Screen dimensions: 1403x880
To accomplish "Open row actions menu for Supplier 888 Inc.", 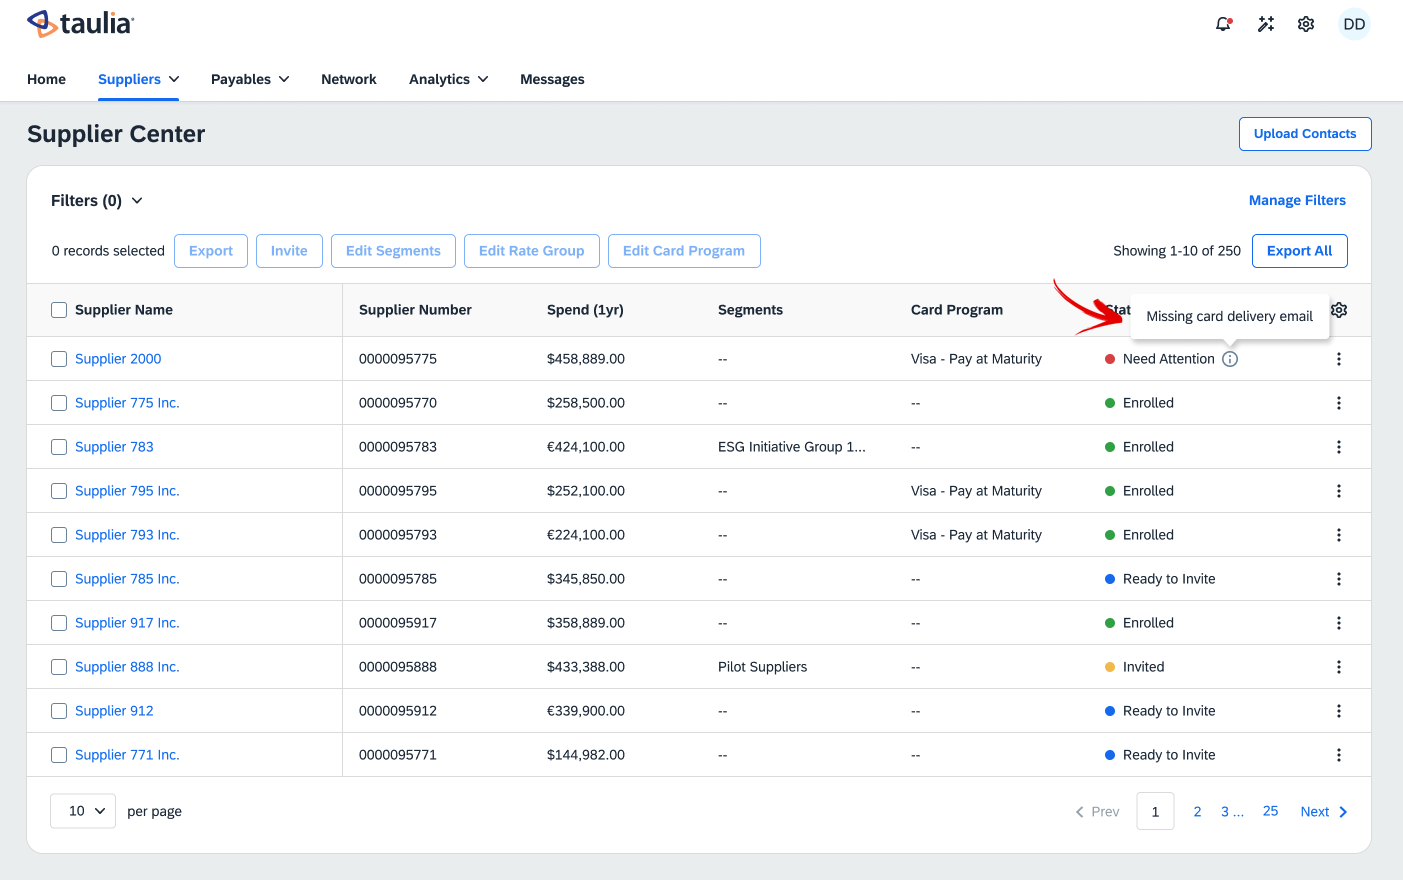I will click(1339, 667).
